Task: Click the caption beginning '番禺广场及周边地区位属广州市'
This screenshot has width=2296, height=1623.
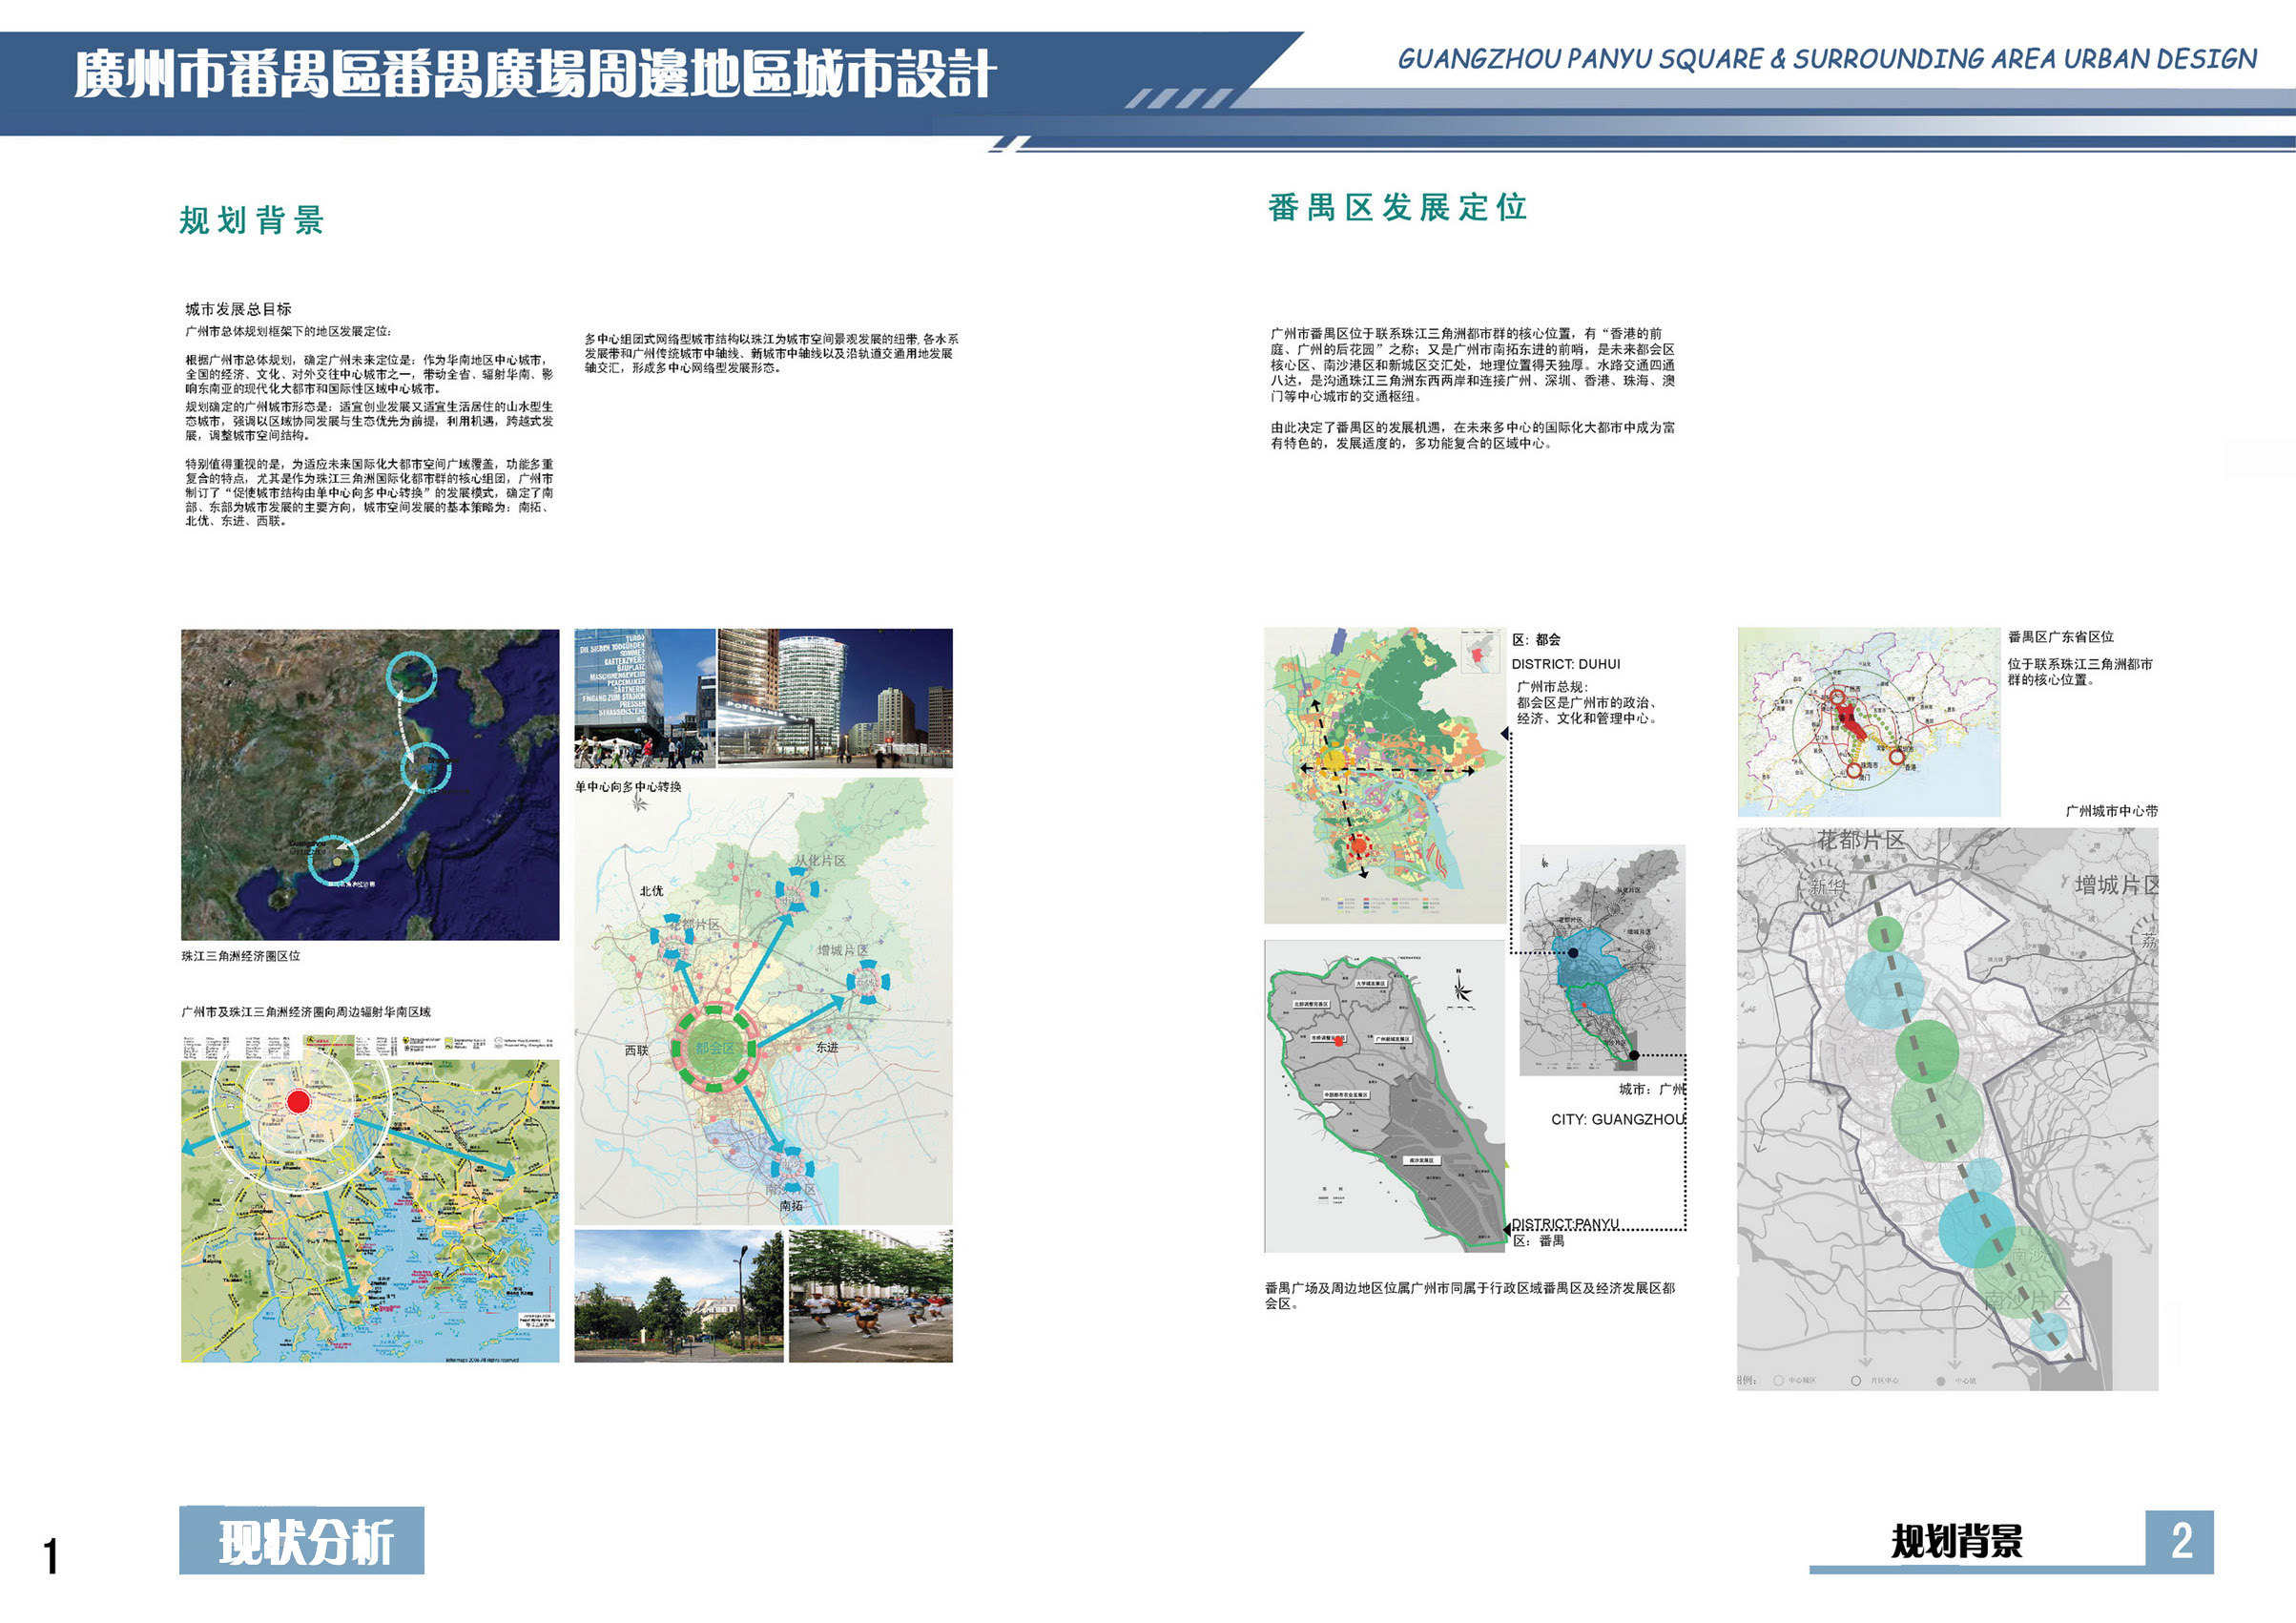Action: coord(1469,1295)
